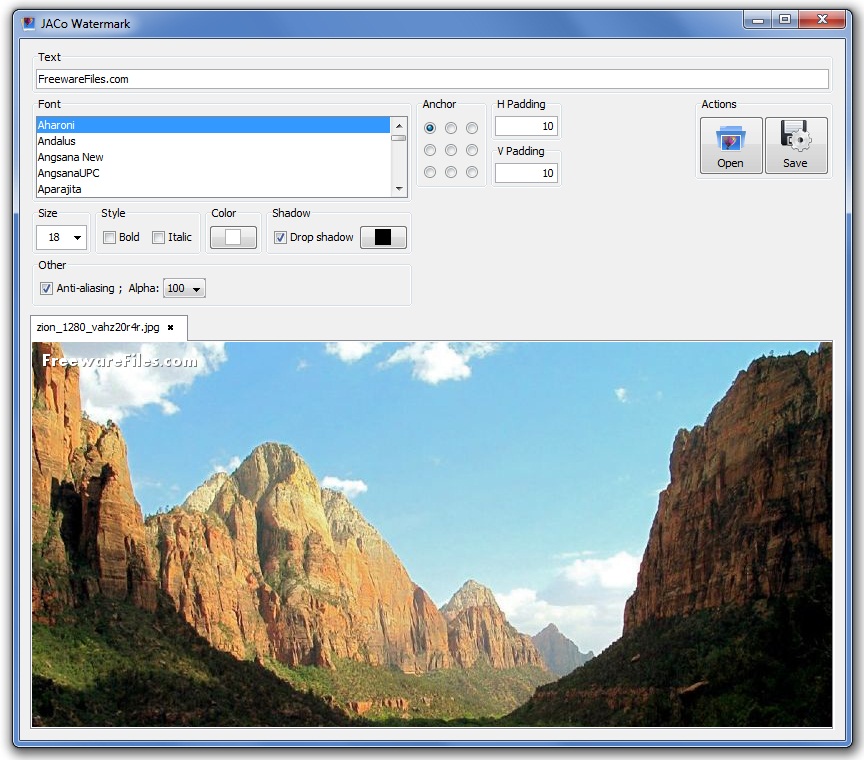Enable Italic text style
The height and width of the screenshot is (760, 864).
point(156,237)
